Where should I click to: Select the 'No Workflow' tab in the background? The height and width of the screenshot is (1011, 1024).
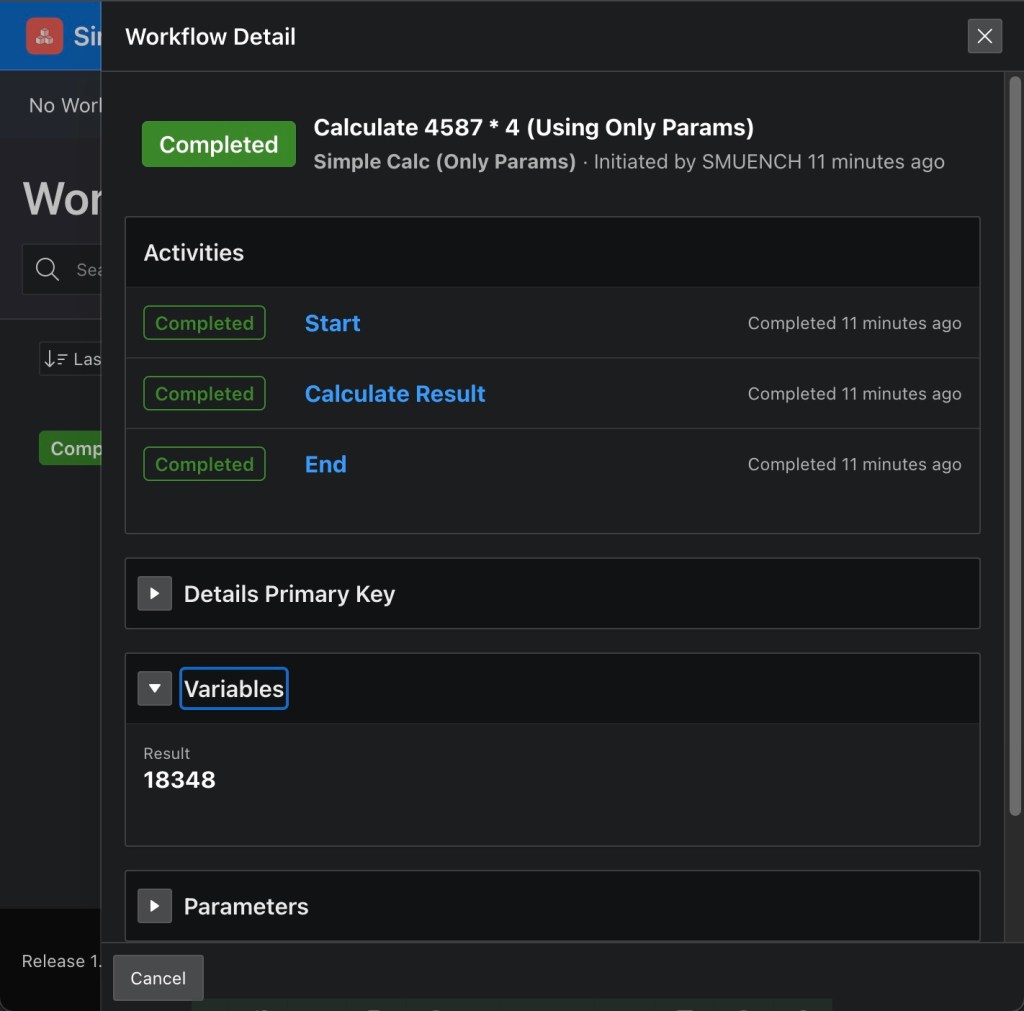tap(62, 105)
